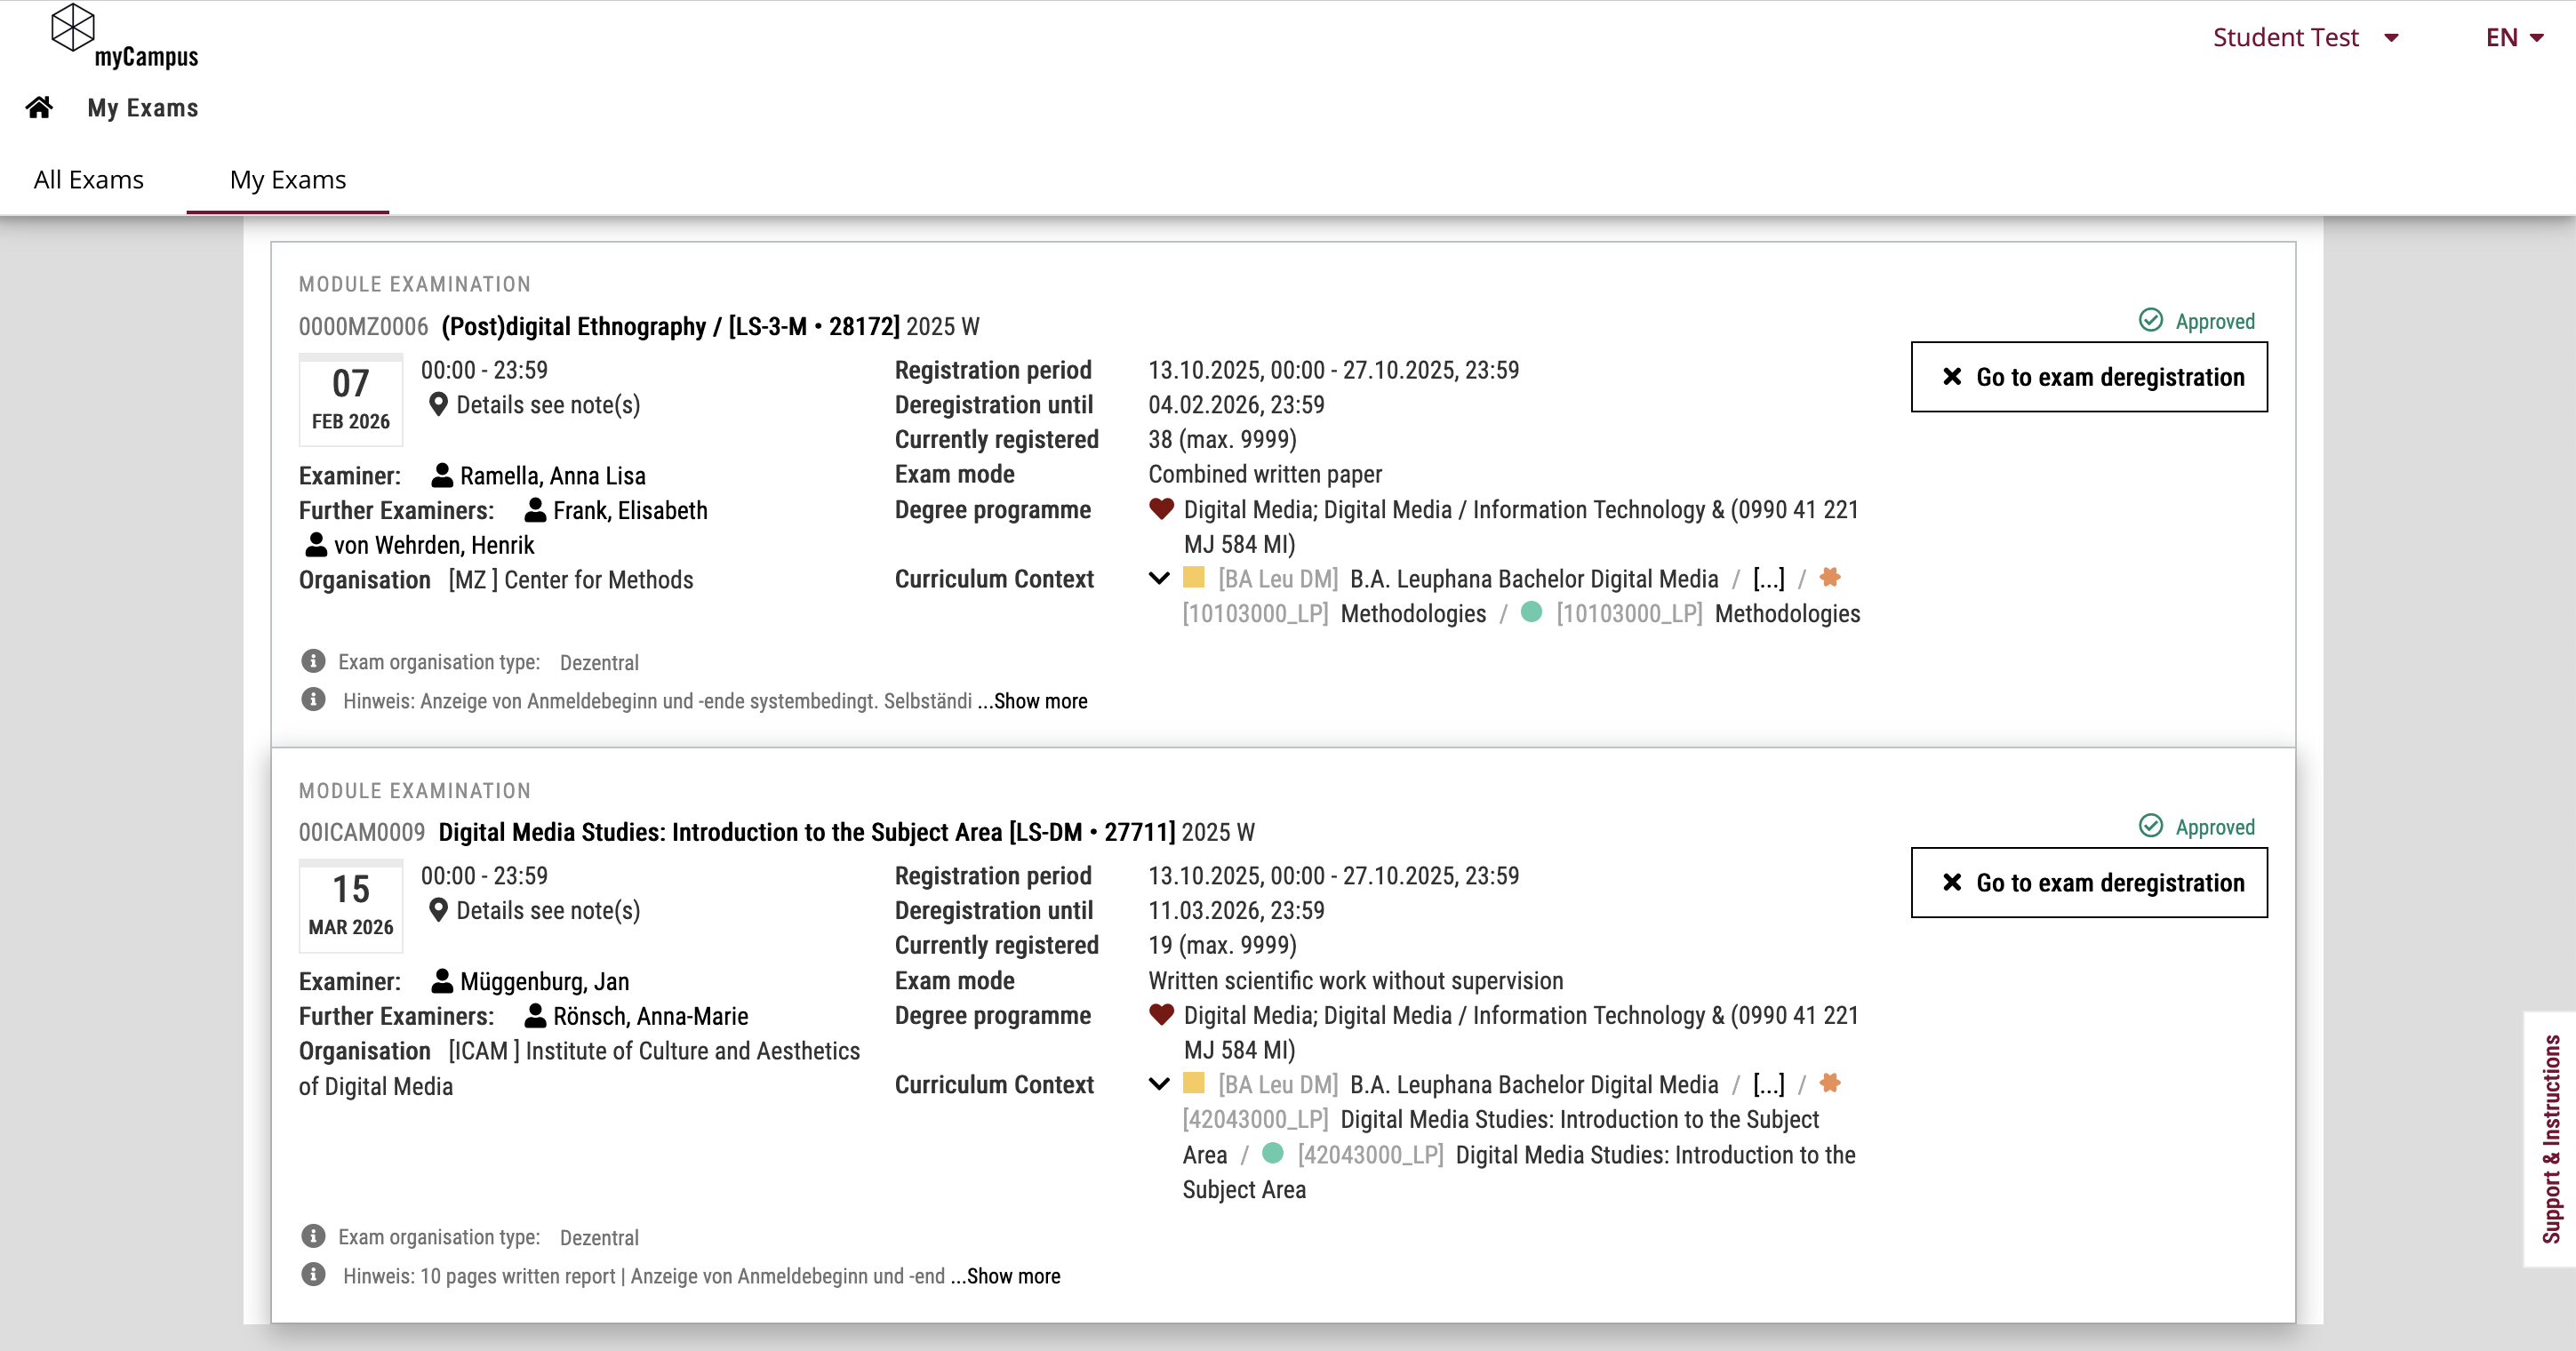Click info icon beside '10 pages written report' note
The image size is (2576, 1351).
point(313,1275)
